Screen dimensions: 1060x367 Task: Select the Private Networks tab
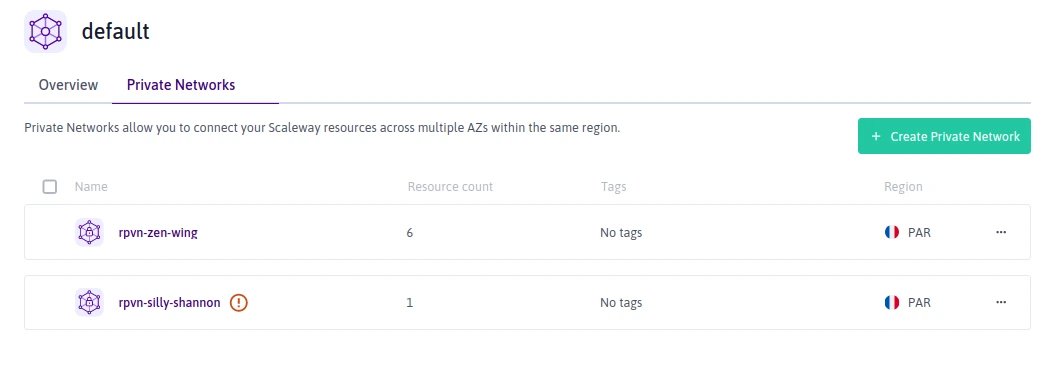(x=181, y=85)
